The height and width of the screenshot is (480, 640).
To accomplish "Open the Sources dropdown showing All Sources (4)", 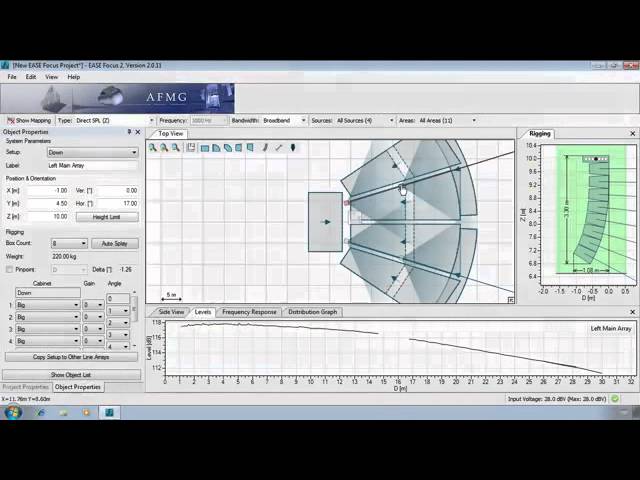I will [x=365, y=120].
